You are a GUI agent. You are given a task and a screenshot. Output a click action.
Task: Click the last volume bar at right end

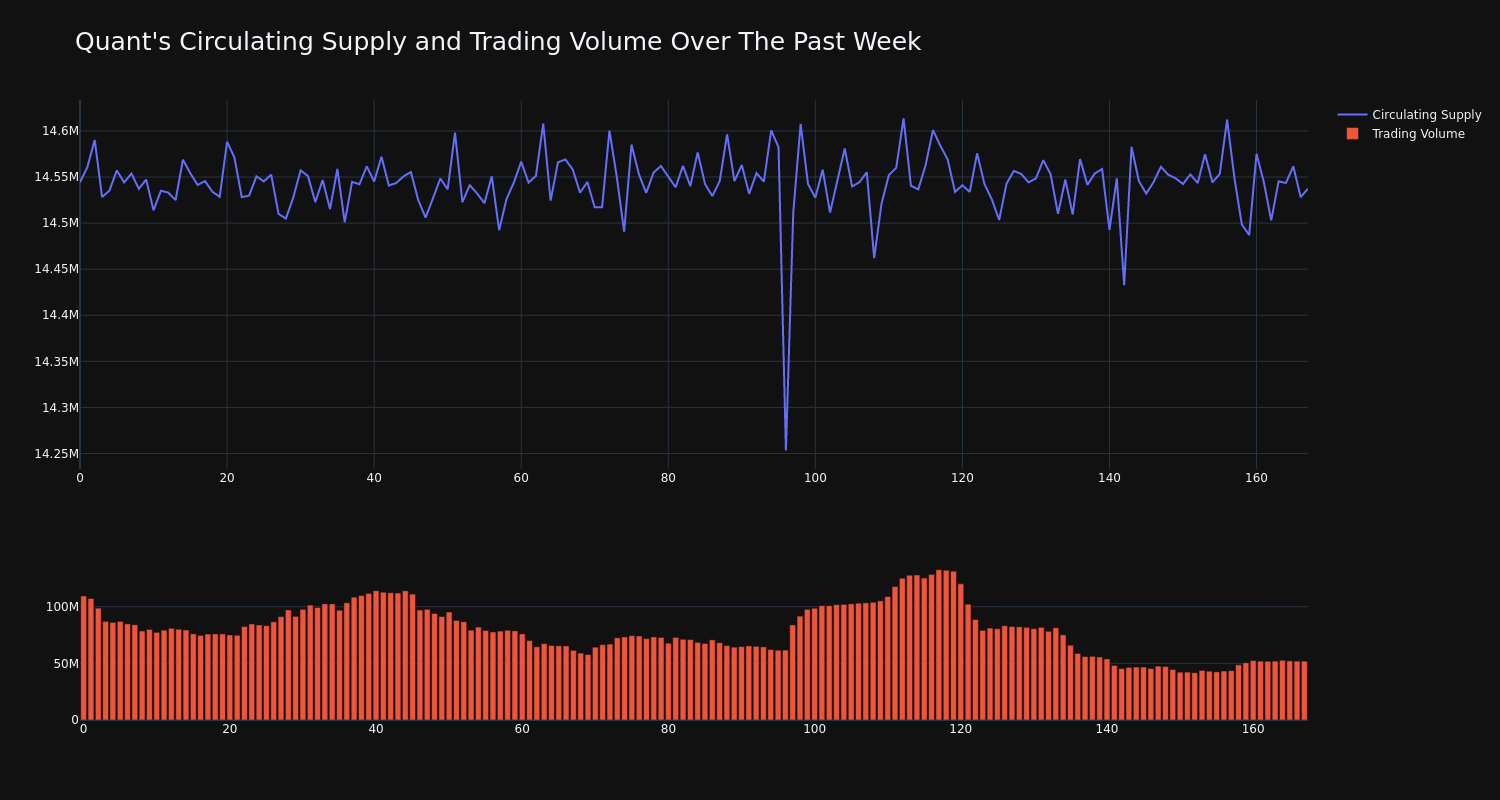[1304, 690]
